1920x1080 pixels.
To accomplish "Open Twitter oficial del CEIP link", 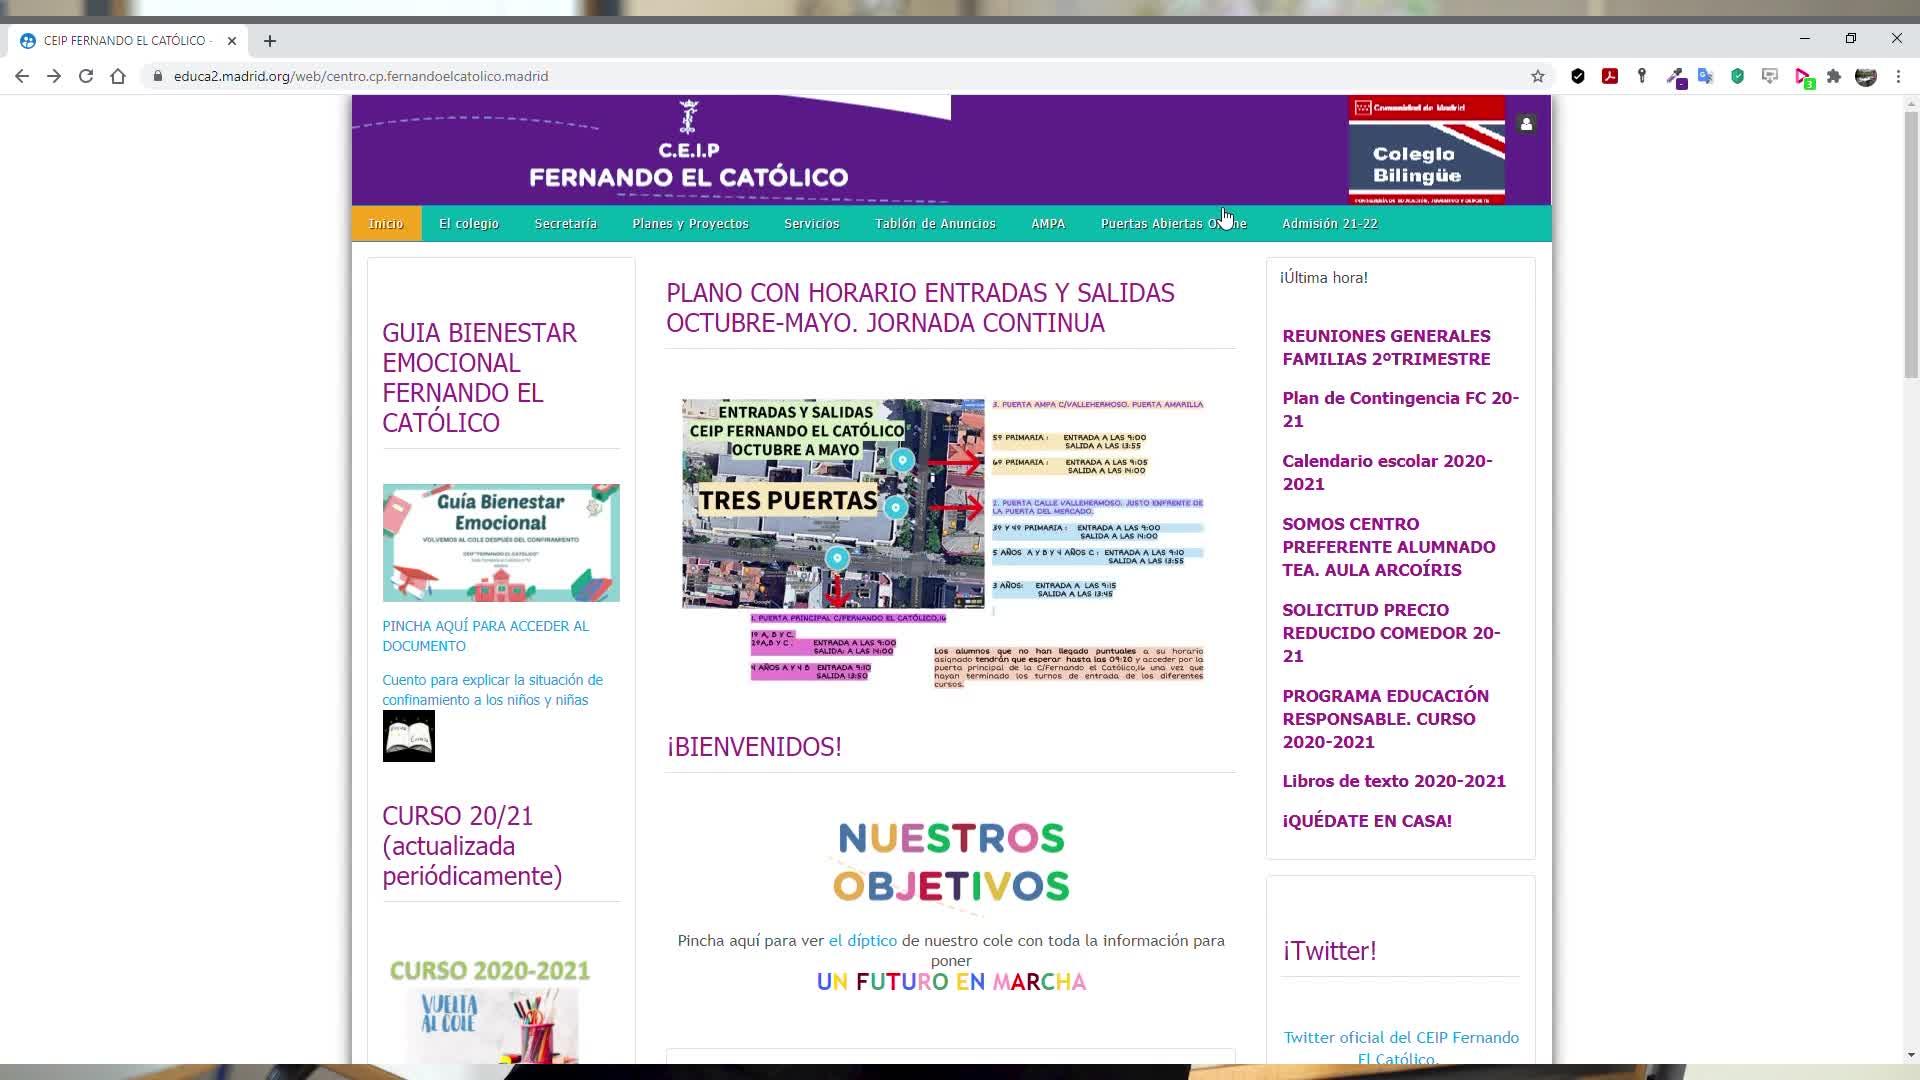I will [1401, 1048].
